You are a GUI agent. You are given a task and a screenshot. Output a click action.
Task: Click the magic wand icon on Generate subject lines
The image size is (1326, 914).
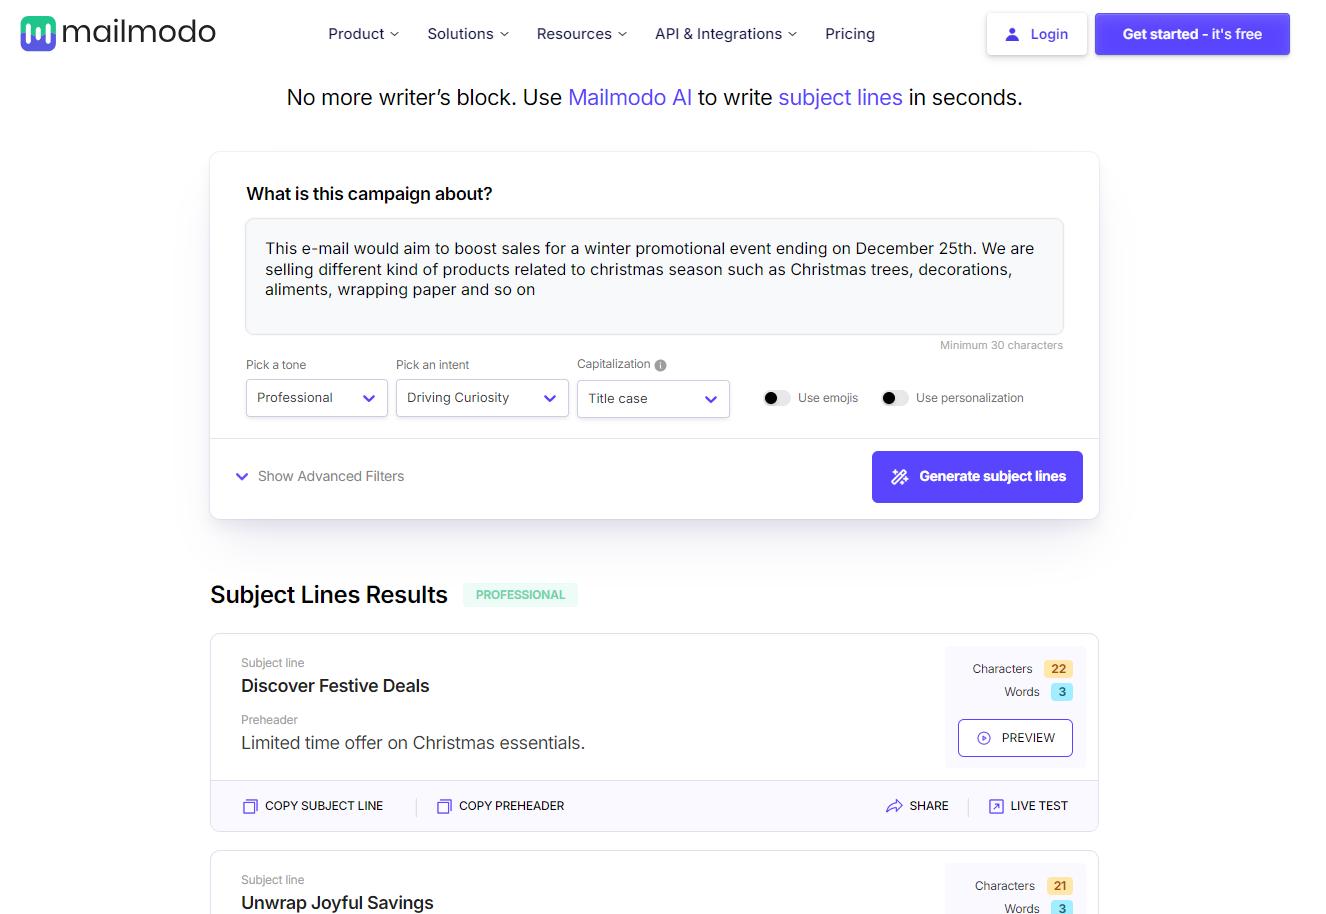[899, 476]
